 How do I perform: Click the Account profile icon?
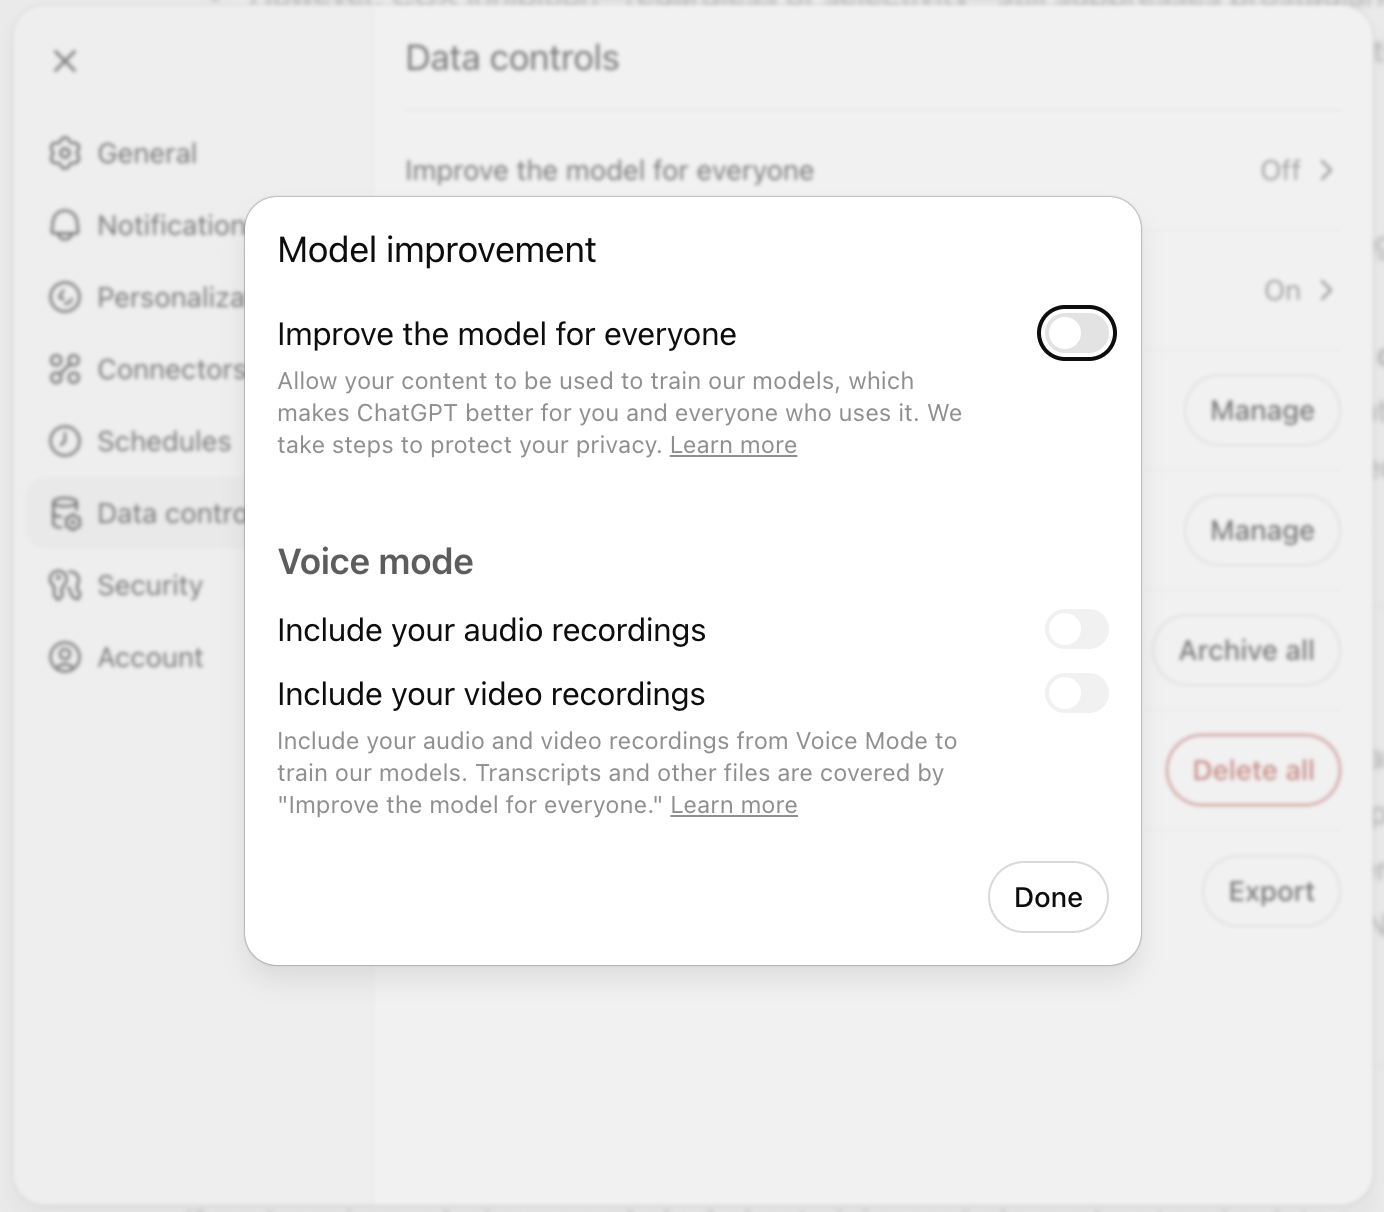[65, 657]
